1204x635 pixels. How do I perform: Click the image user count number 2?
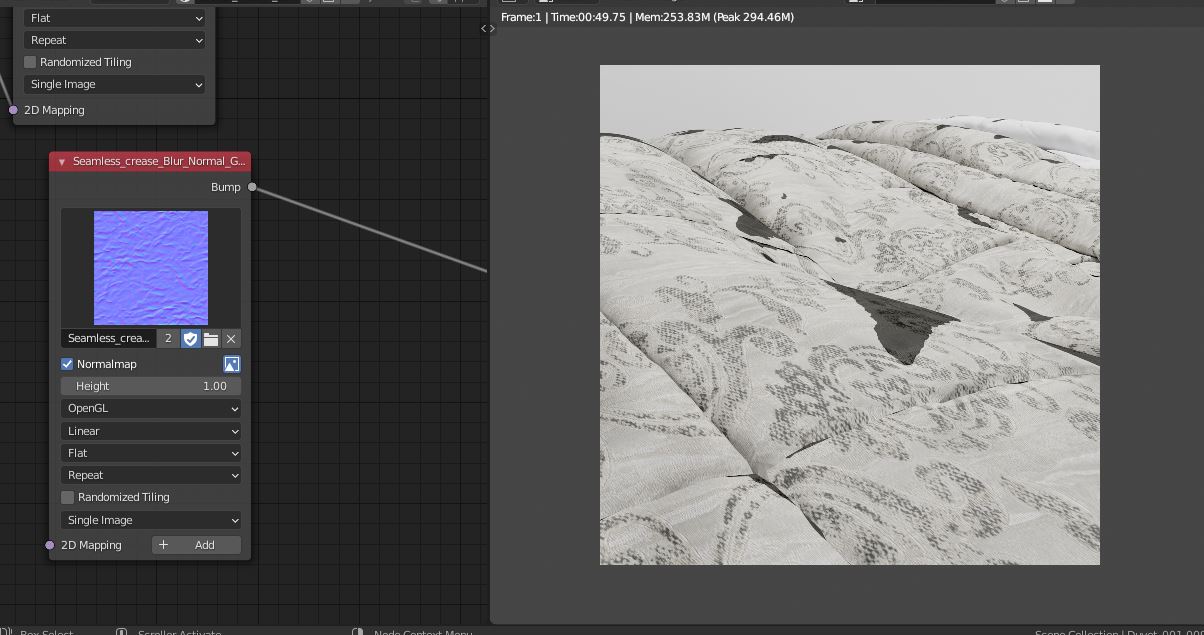coord(168,339)
